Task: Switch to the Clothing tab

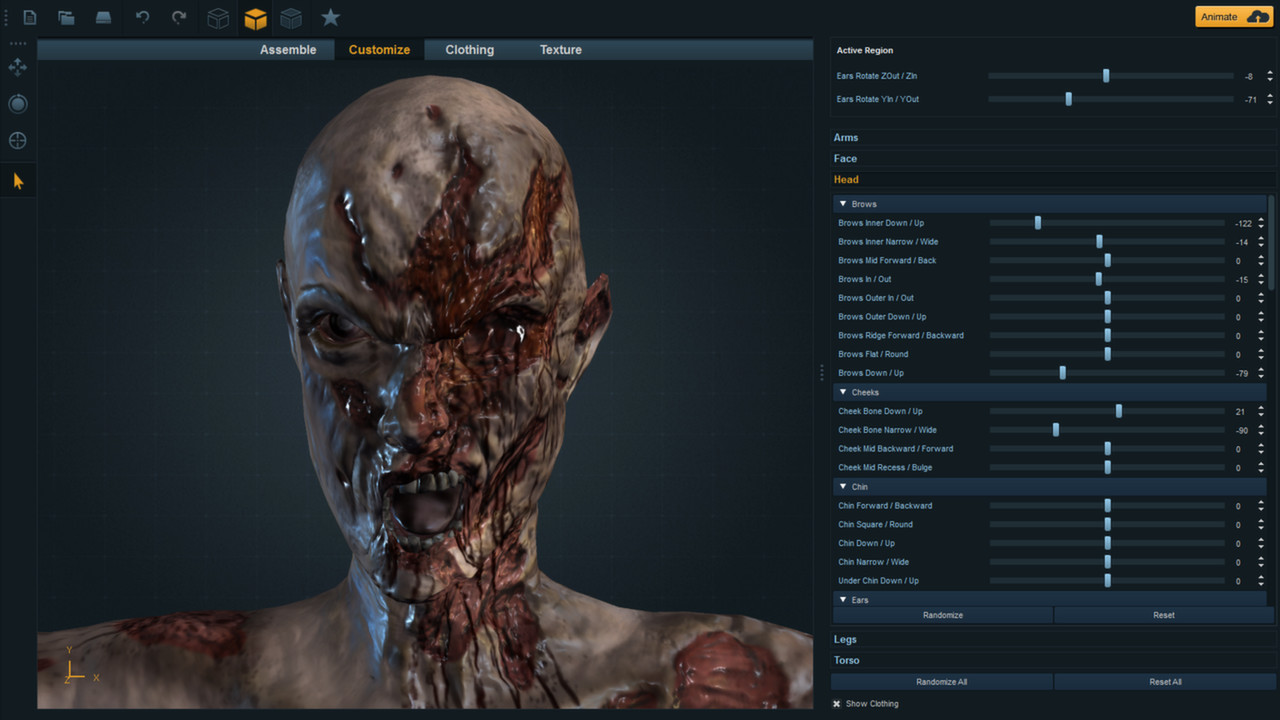Action: (469, 49)
